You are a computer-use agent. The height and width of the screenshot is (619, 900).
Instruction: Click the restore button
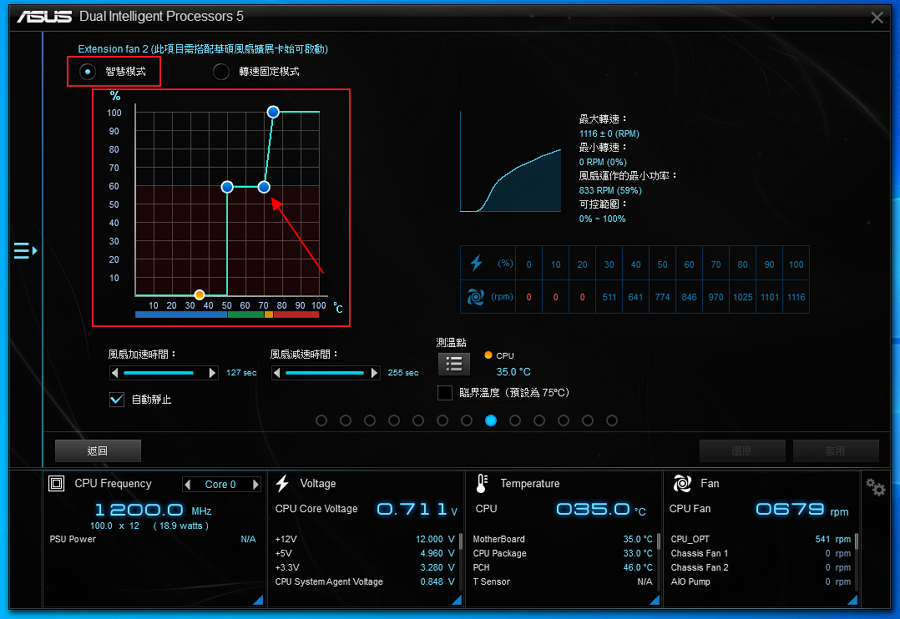click(742, 451)
